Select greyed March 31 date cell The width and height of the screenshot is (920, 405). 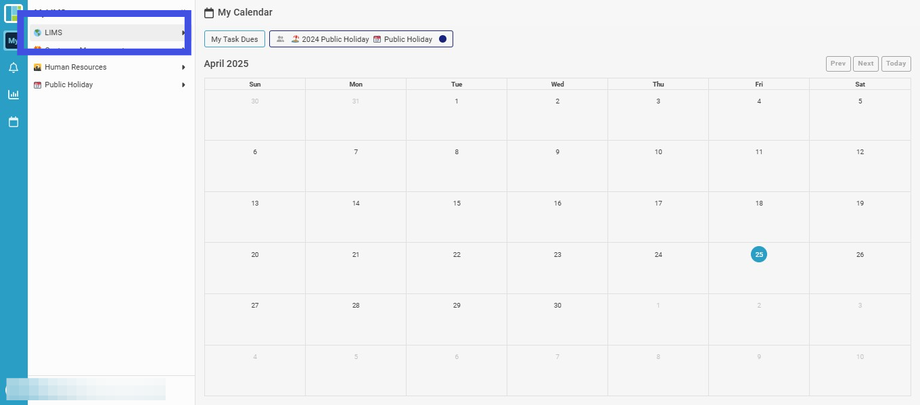356,115
